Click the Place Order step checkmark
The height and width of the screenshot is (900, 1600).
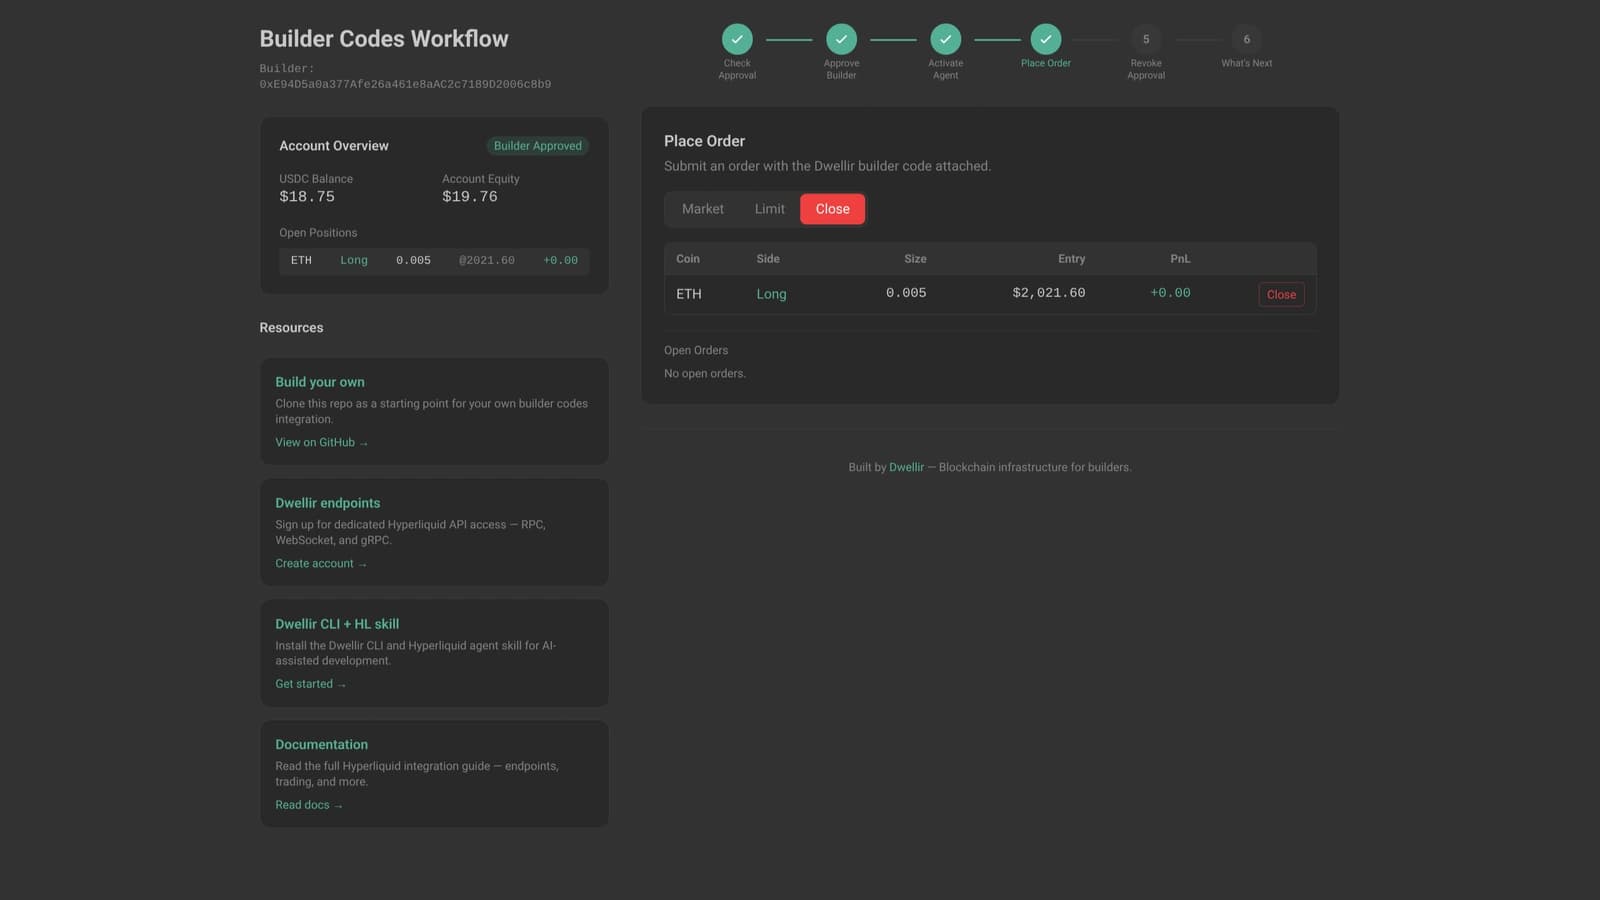[1045, 39]
